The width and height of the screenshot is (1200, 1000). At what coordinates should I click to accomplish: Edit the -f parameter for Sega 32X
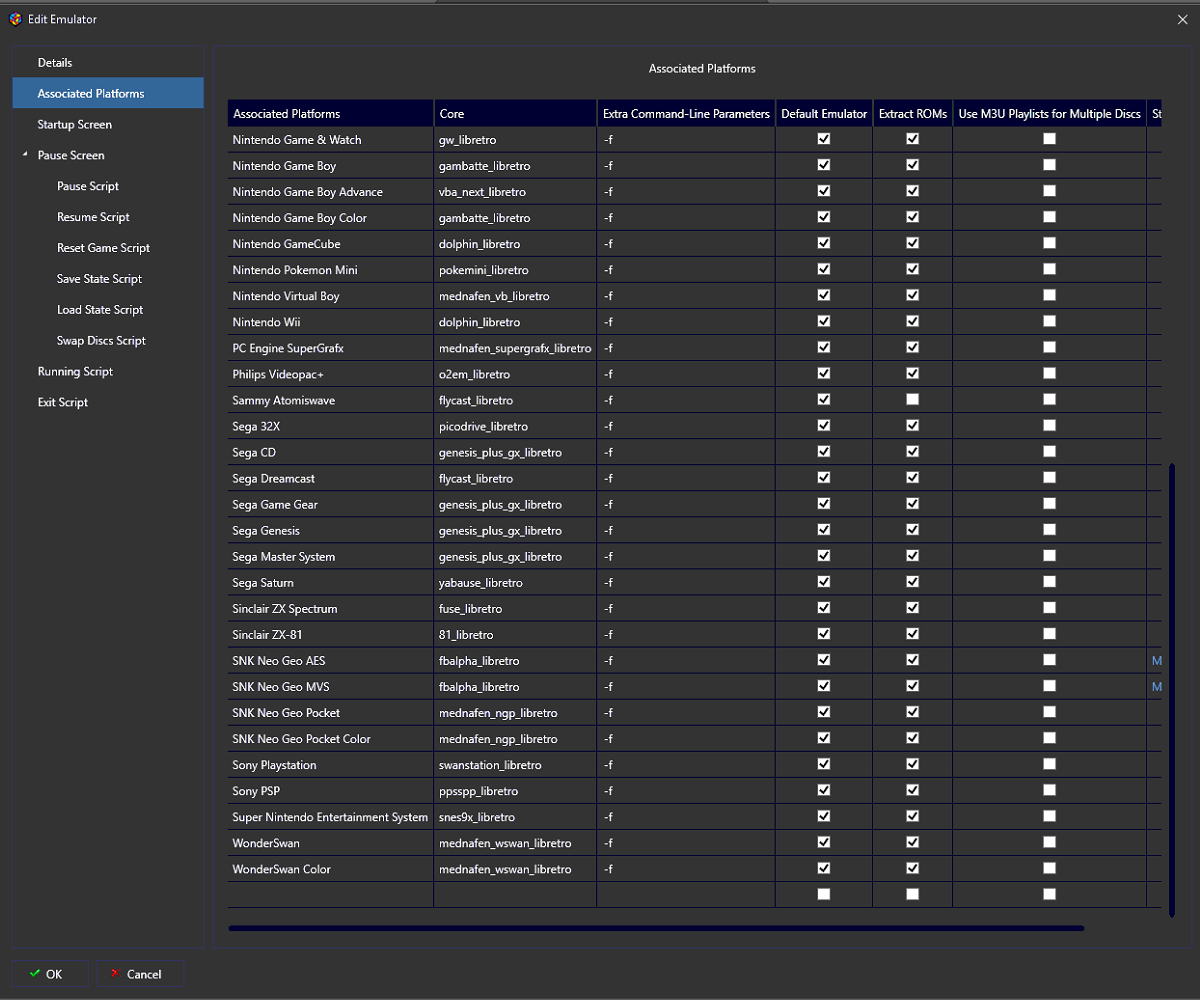pos(686,426)
